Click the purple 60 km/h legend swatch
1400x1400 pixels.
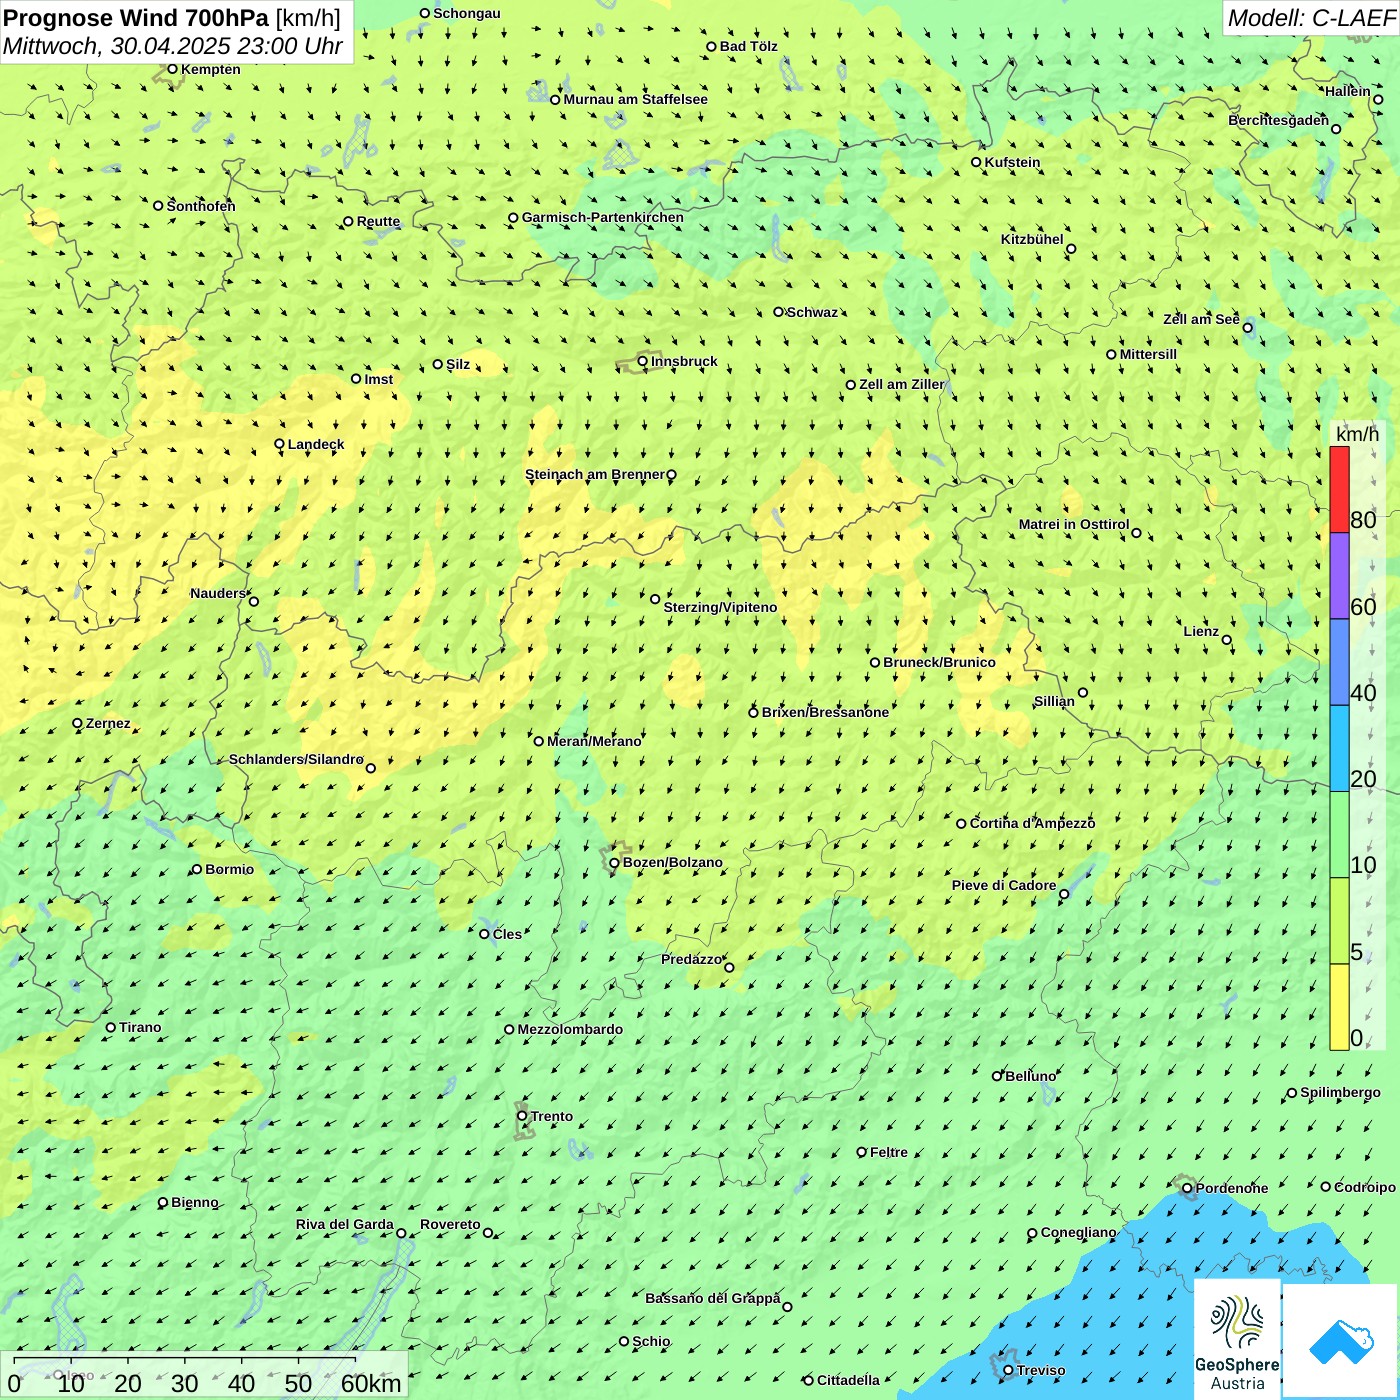[x=1339, y=576]
